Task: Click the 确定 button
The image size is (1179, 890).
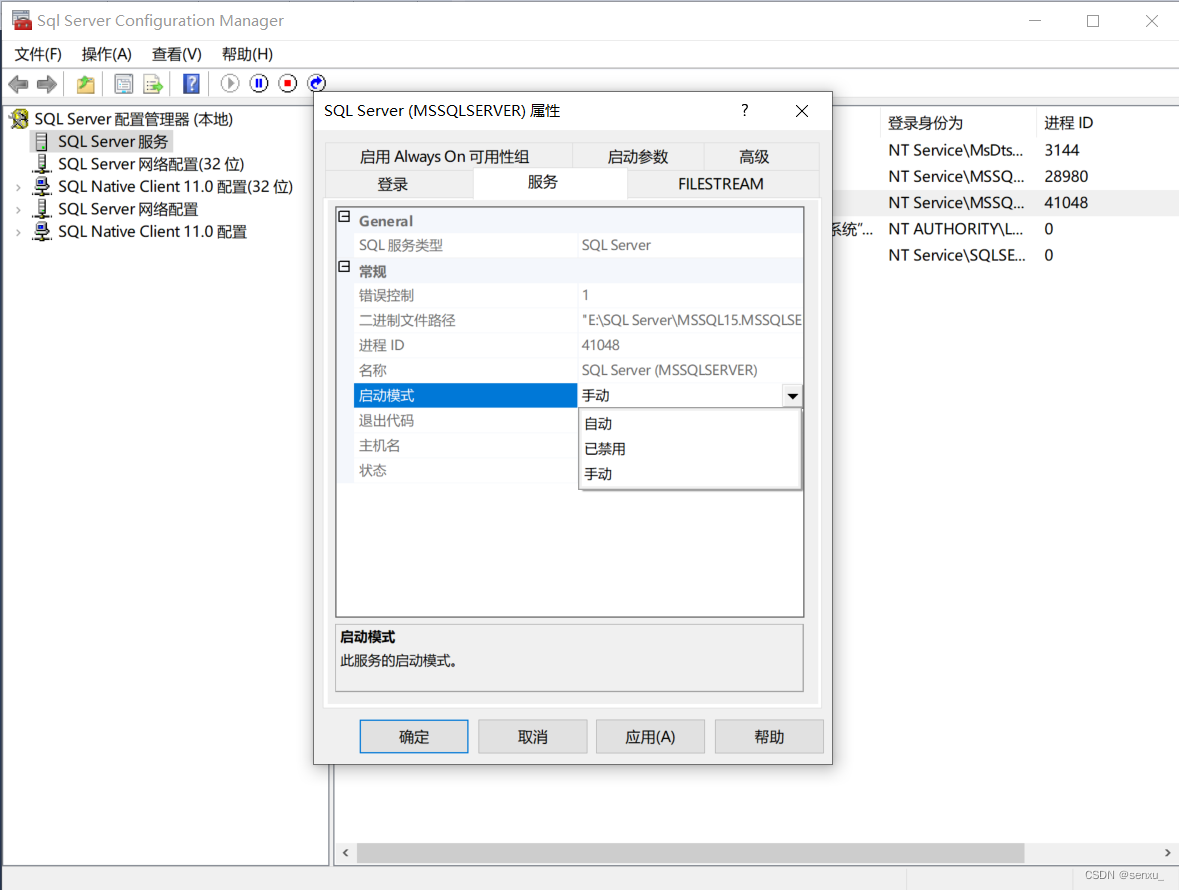Action: [x=414, y=737]
